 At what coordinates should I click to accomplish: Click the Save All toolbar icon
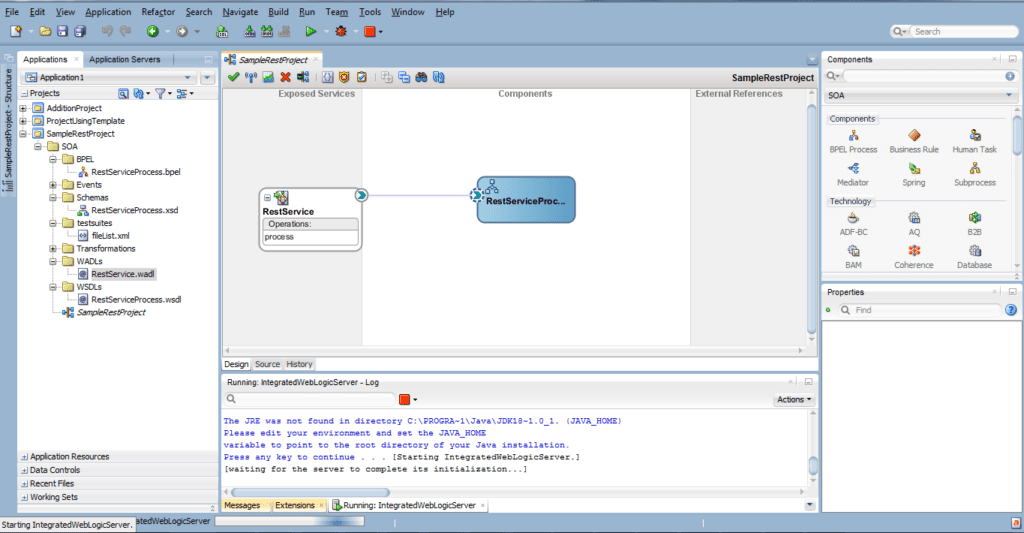click(80, 31)
